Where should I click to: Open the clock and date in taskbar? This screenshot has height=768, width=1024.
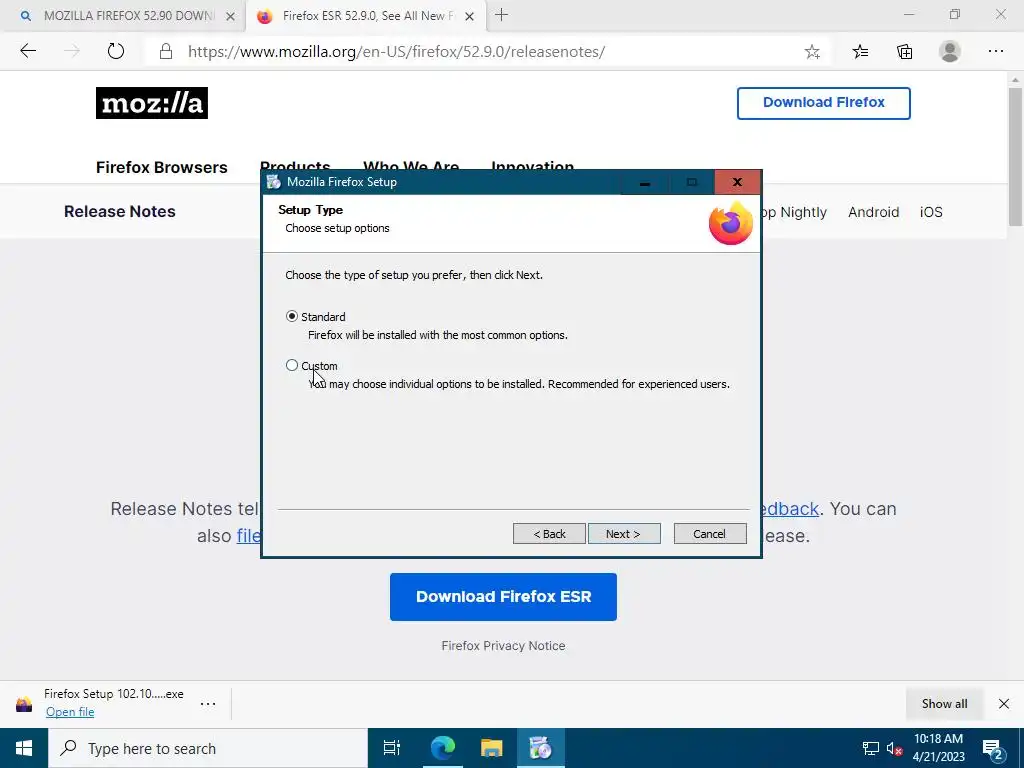point(938,748)
